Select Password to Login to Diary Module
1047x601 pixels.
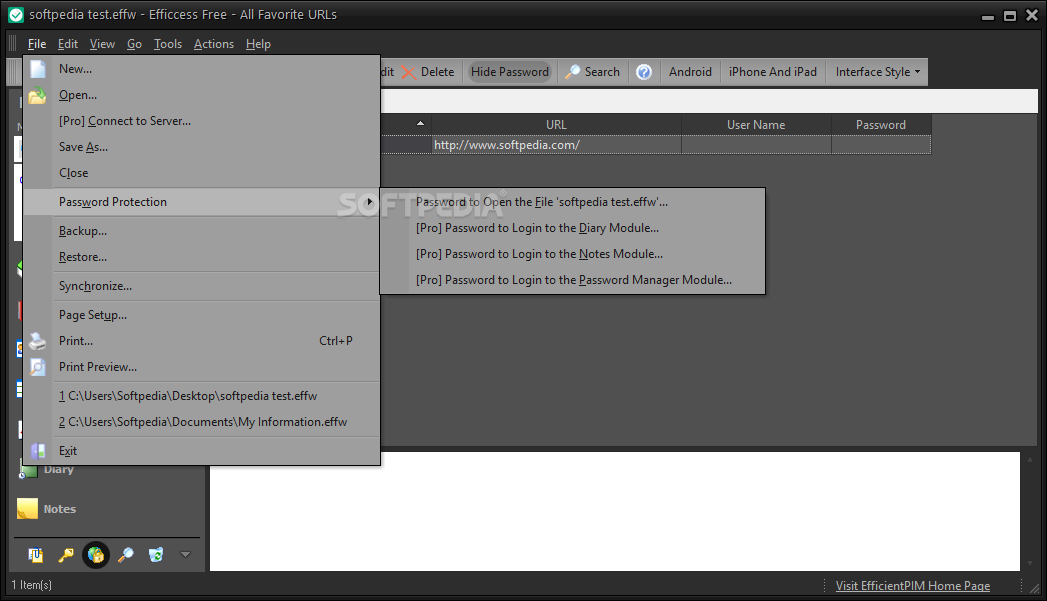coord(572,228)
